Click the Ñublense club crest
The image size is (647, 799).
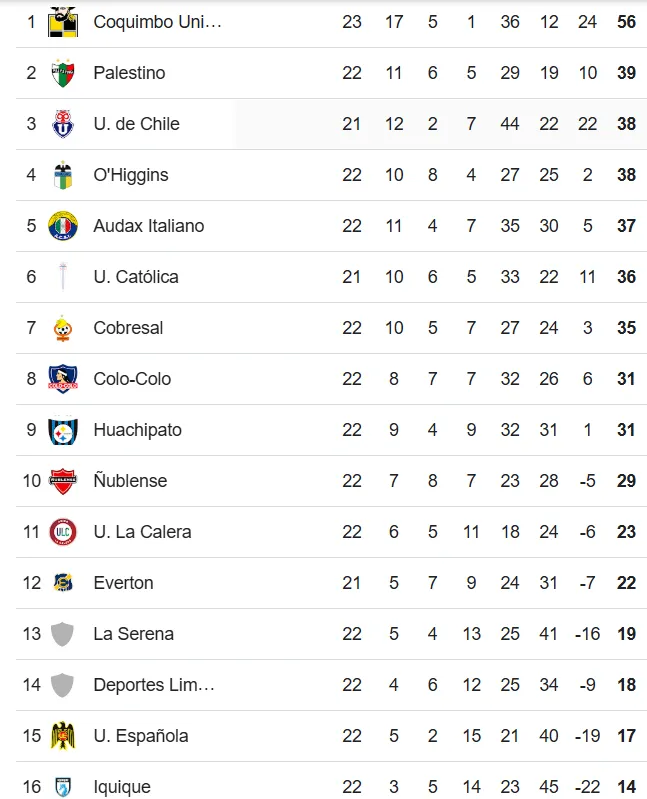coord(63,481)
